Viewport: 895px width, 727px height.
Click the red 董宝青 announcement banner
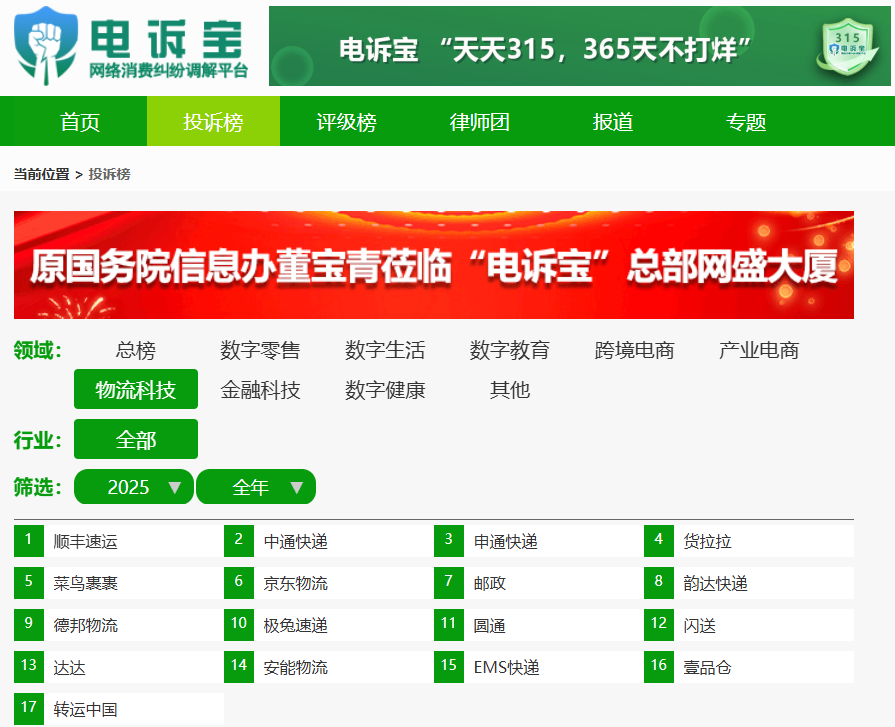coord(433,265)
